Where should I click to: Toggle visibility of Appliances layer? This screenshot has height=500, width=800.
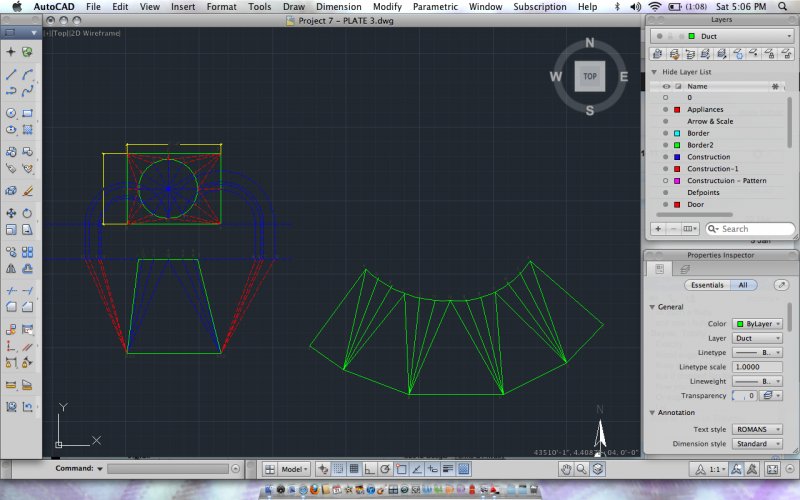tap(665, 110)
